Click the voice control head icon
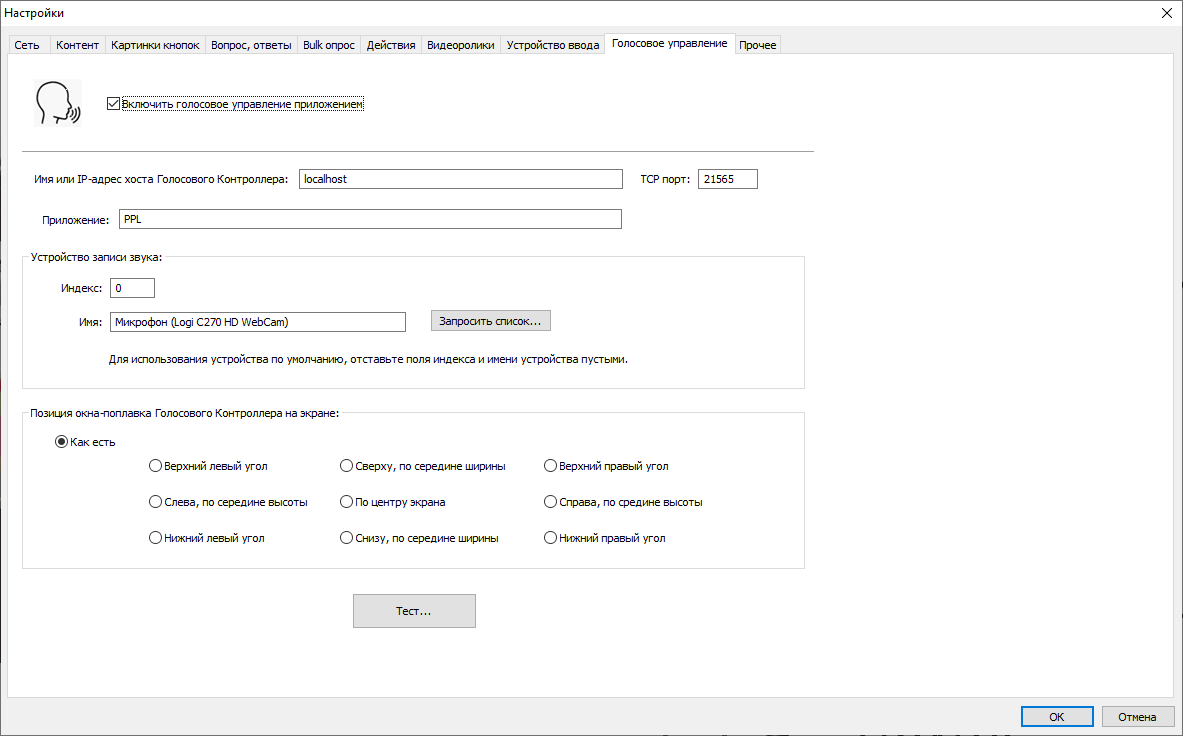Image resolution: width=1183 pixels, height=736 pixels. click(57, 102)
